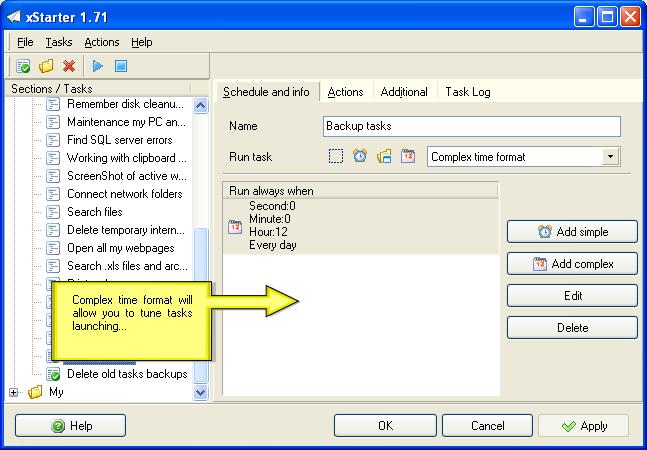Click the xStarter title bar app icon
This screenshot has width=647, height=450.
pyautogui.click(x=14, y=17)
